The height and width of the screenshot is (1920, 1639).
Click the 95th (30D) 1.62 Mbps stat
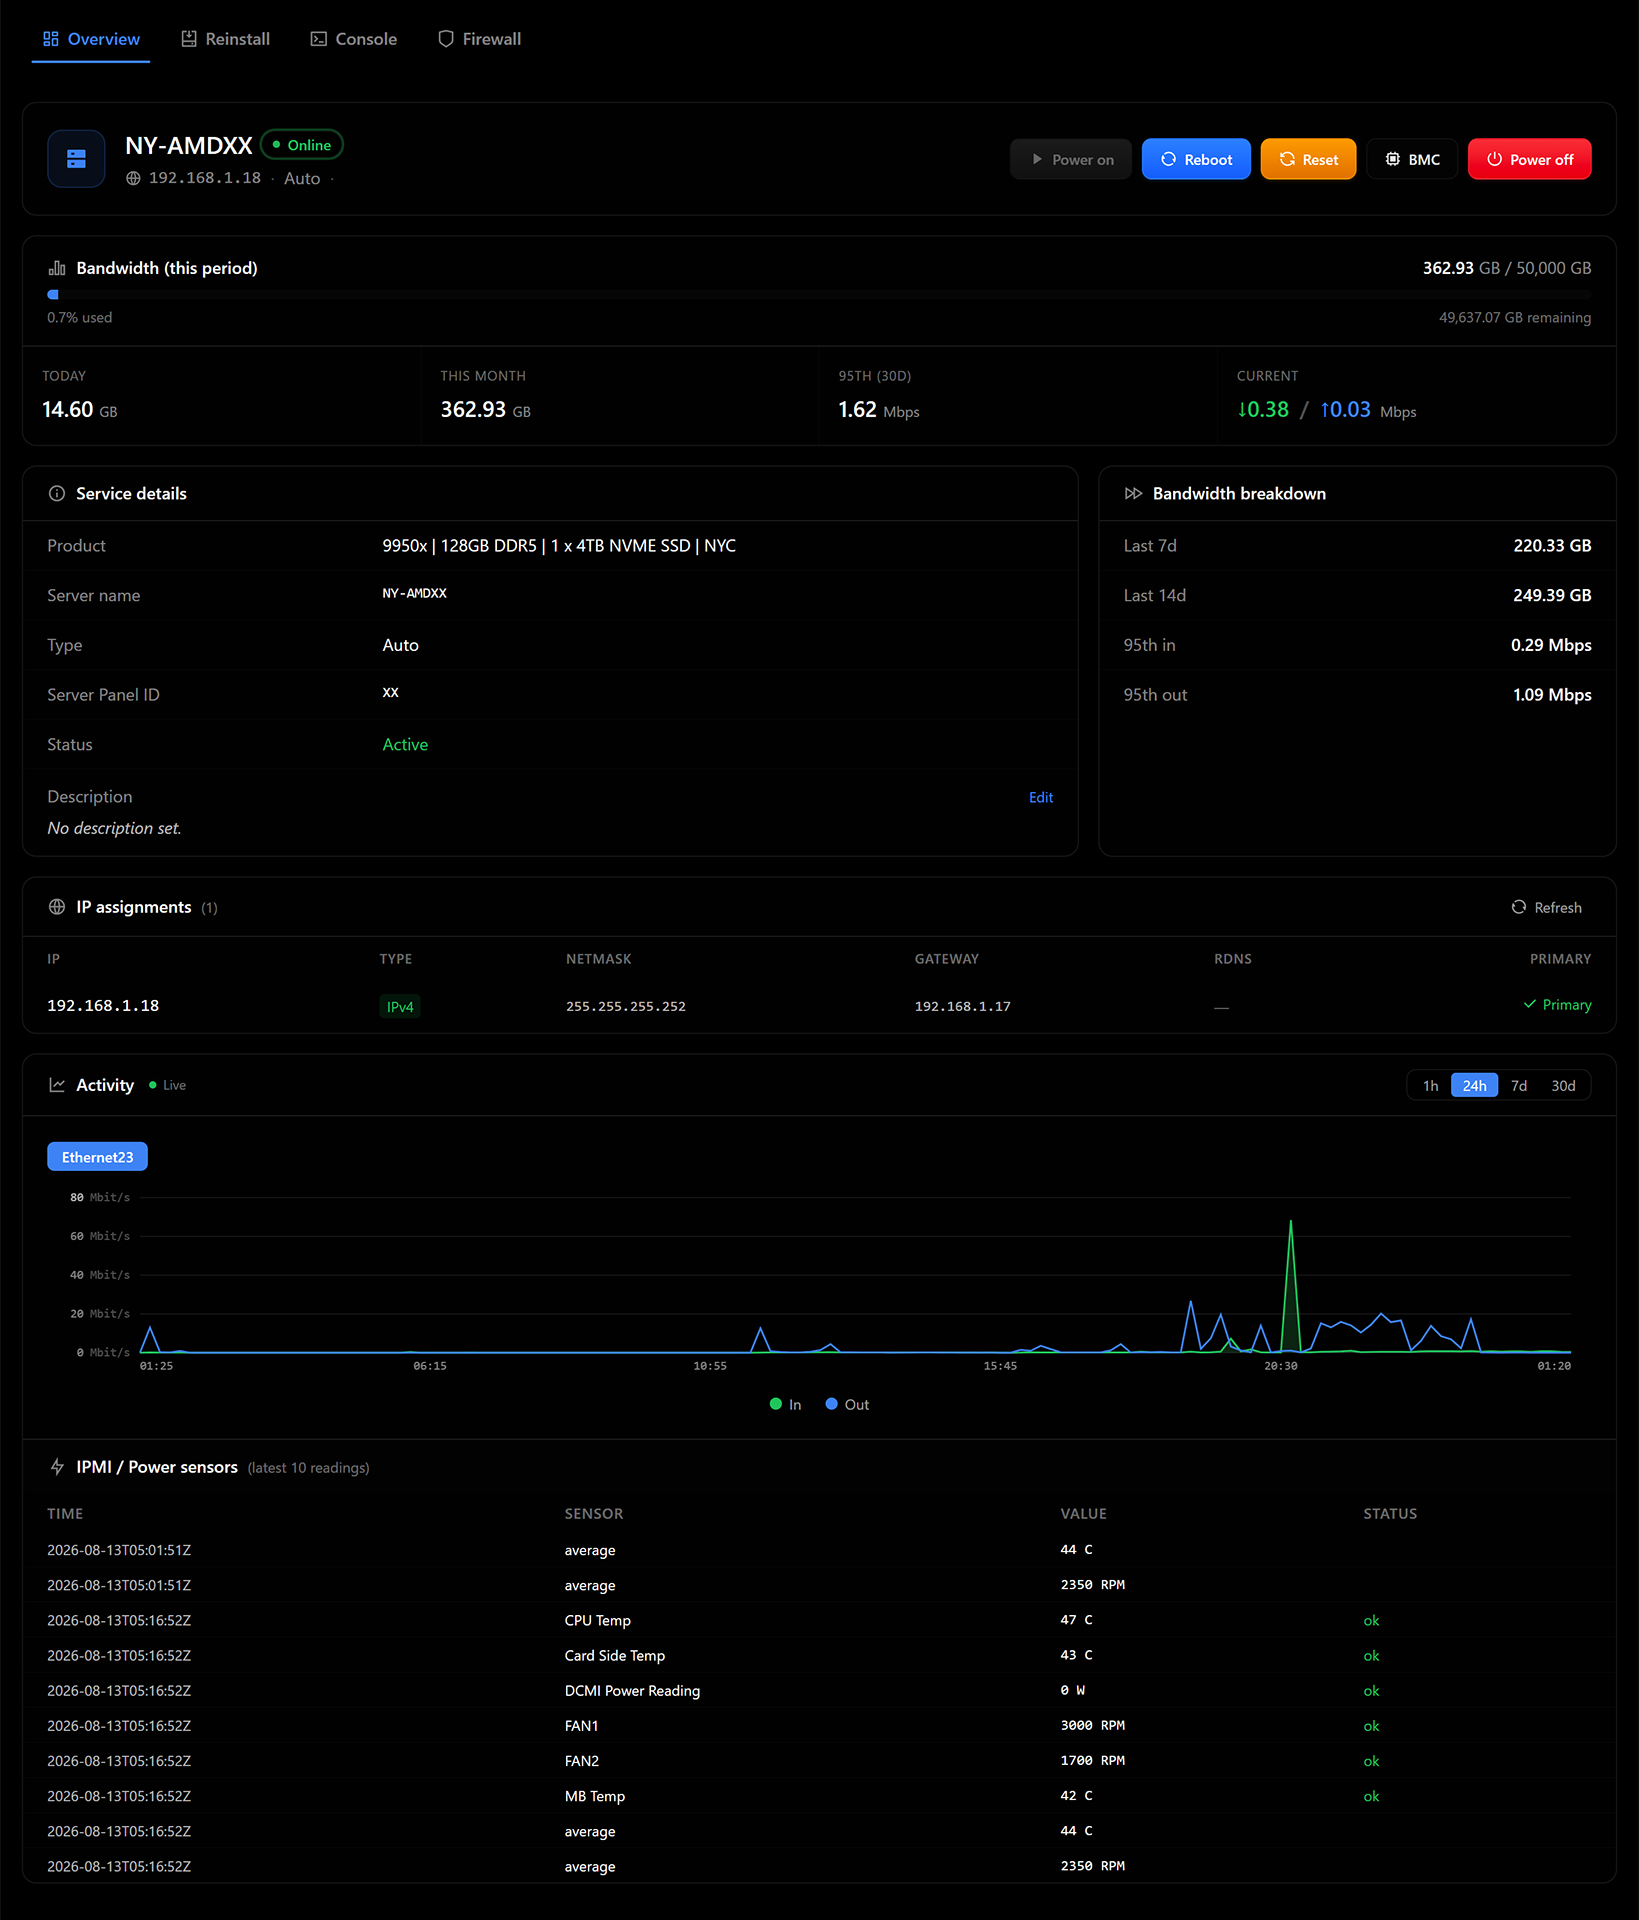coord(879,410)
